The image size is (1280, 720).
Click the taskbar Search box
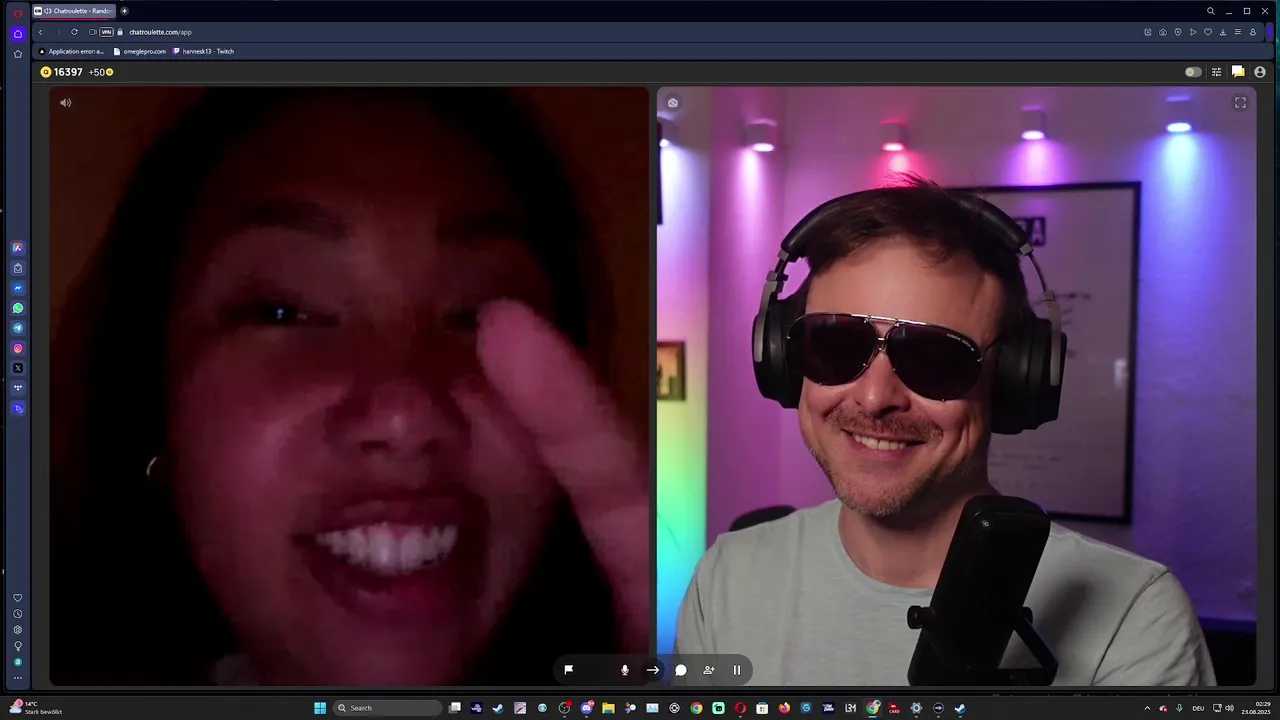(387, 708)
